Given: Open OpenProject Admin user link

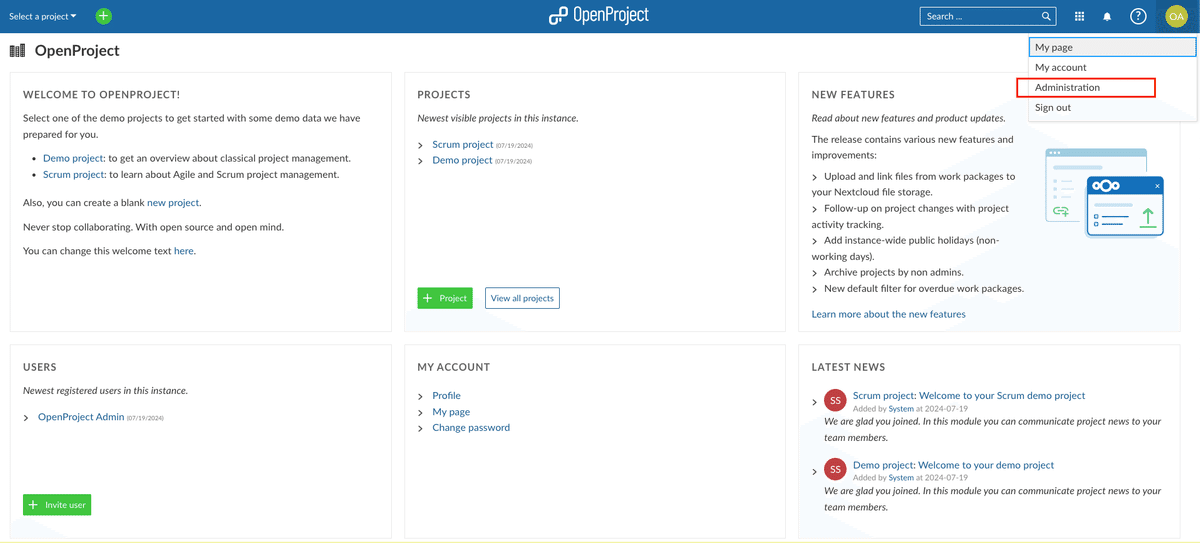Looking at the screenshot, I should coord(81,417).
